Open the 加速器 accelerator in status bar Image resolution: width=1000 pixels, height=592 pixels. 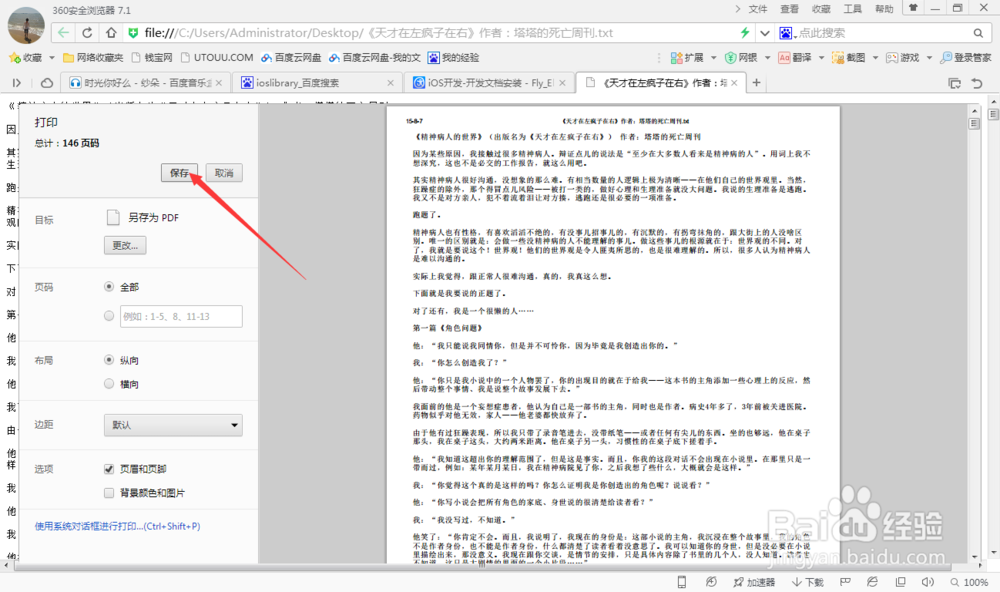point(754,582)
